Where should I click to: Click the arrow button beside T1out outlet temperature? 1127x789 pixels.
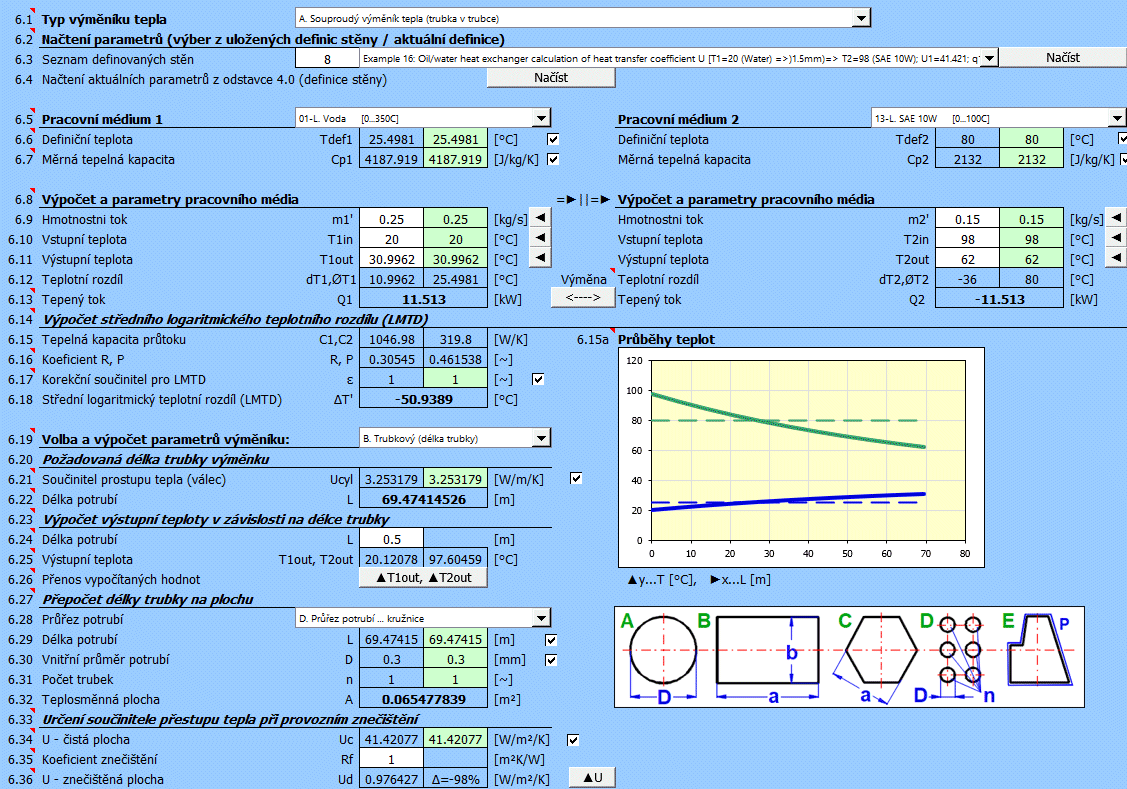point(539,258)
